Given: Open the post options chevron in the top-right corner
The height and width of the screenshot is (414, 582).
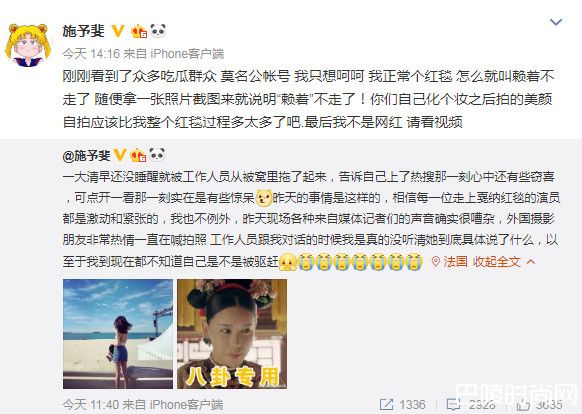Looking at the screenshot, I should click(x=556, y=22).
